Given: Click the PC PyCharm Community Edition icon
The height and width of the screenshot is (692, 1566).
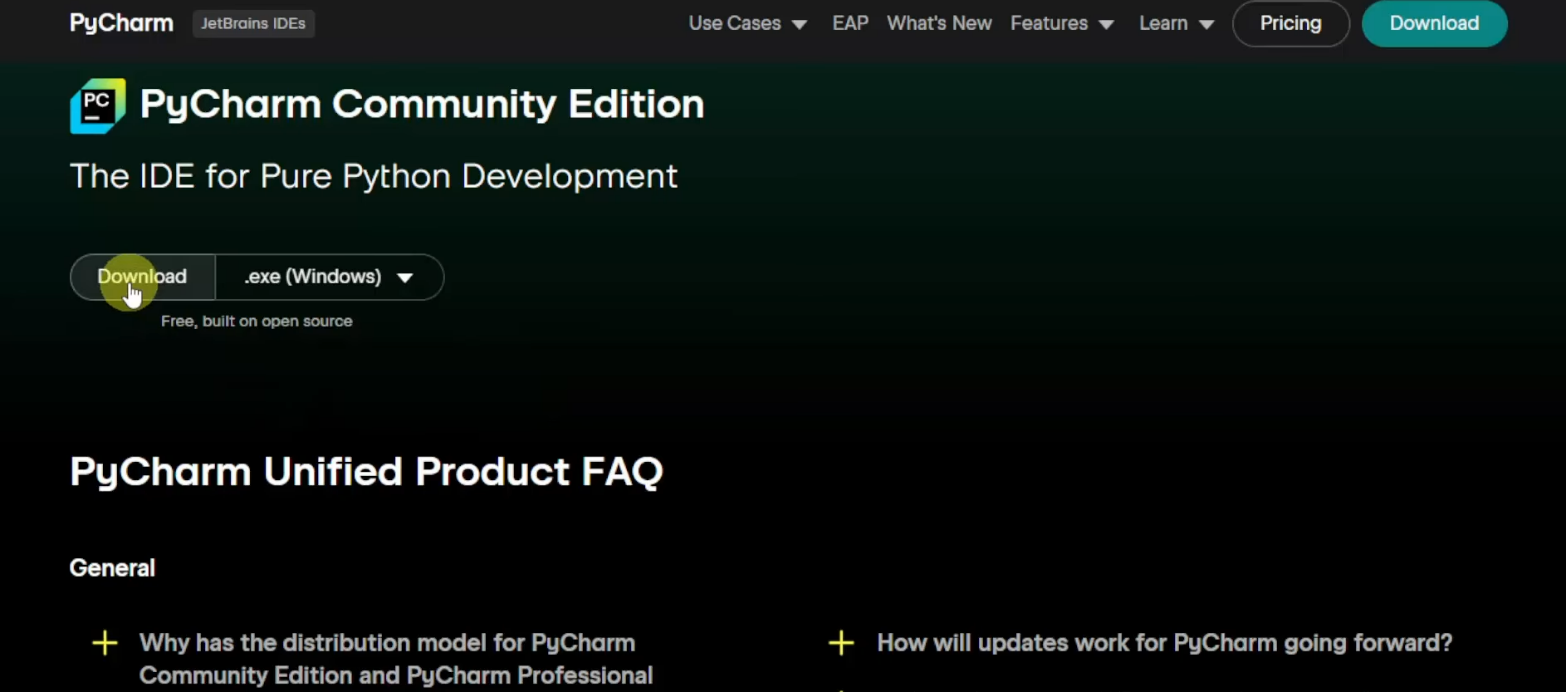Looking at the screenshot, I should [96, 104].
